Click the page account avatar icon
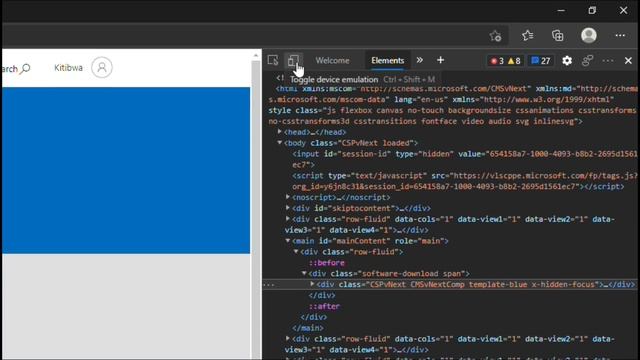Image resolution: width=640 pixels, height=360 pixels. coord(102,67)
